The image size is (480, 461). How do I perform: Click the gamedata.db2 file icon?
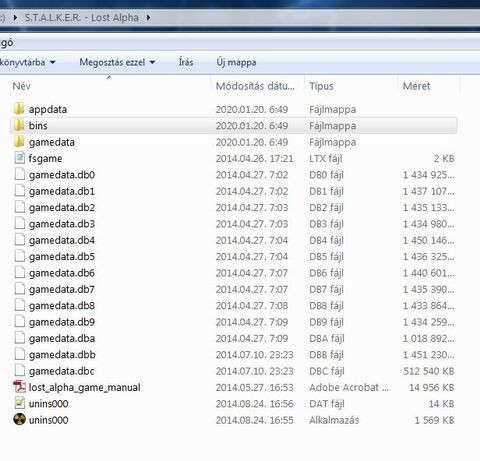click(20, 207)
